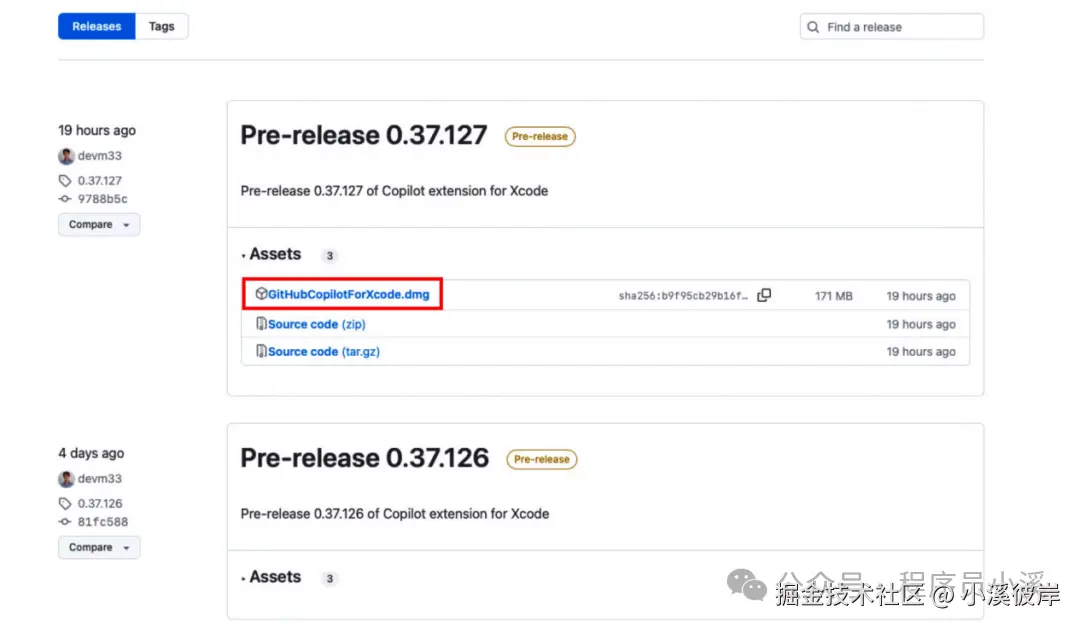Copy the sha256 hash with the clipboard icon
This screenshot has height=628, width=1080.
764,295
